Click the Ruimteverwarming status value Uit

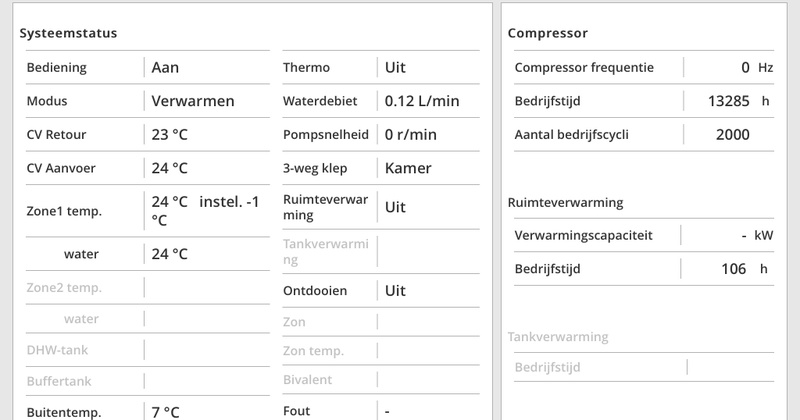click(x=395, y=207)
